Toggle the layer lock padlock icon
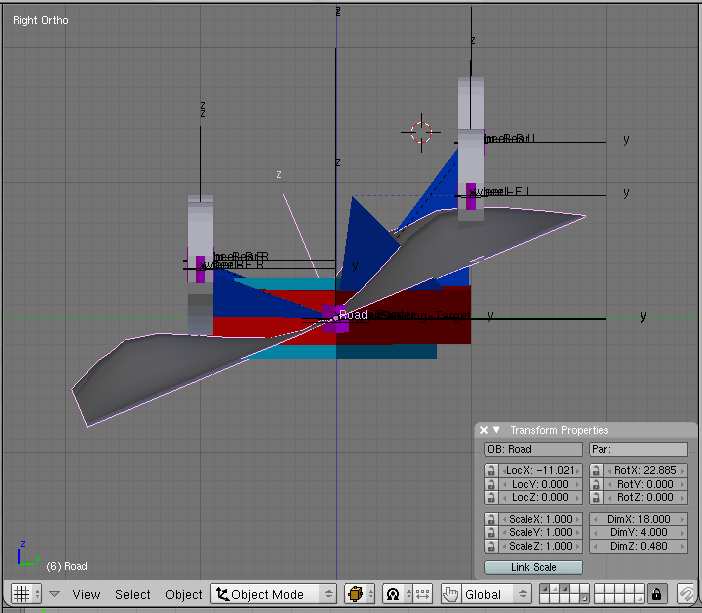This screenshot has width=702, height=613. (x=657, y=594)
